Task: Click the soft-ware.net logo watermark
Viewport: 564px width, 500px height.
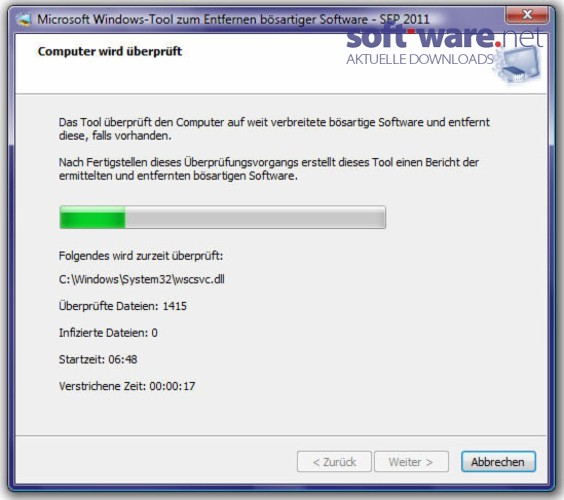Action: click(445, 37)
